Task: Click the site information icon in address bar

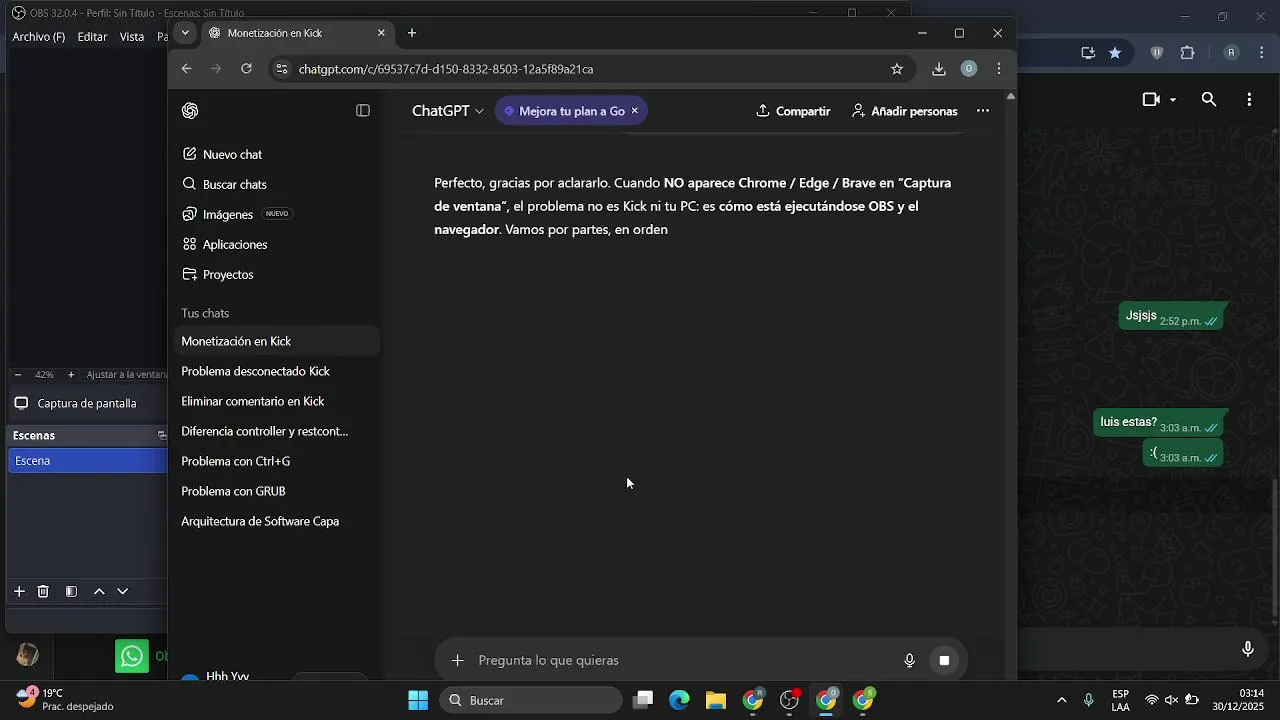Action: click(281, 69)
